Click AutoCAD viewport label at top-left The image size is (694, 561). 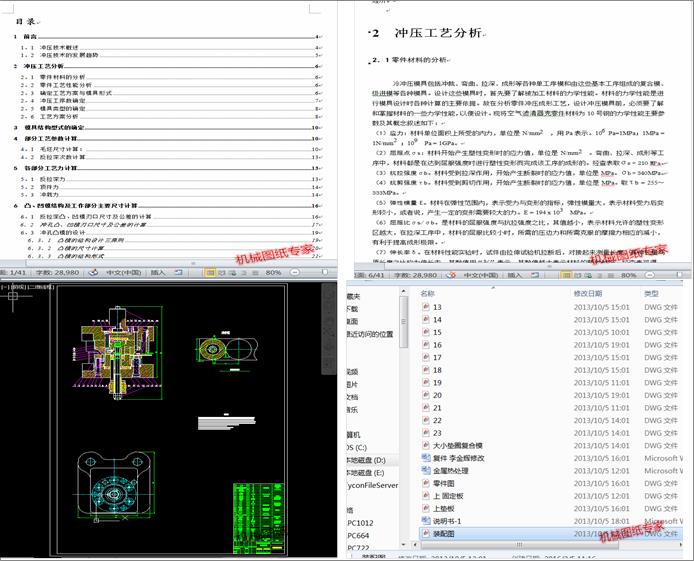27,287
